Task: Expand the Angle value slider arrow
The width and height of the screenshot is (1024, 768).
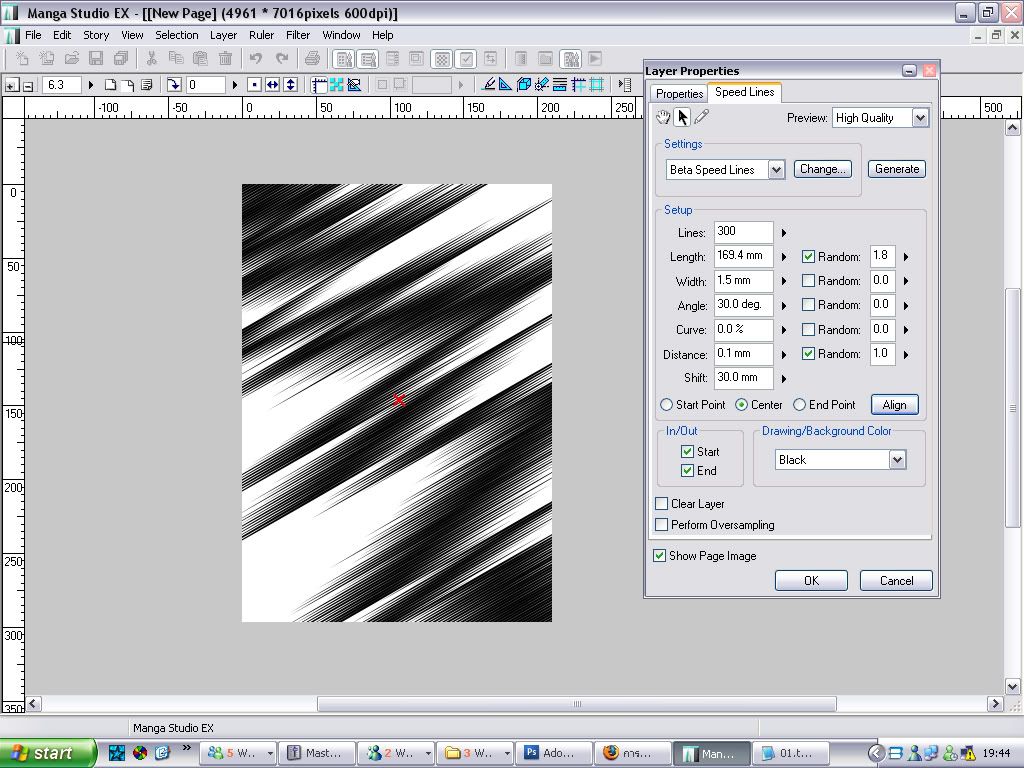Action: pyautogui.click(x=784, y=306)
